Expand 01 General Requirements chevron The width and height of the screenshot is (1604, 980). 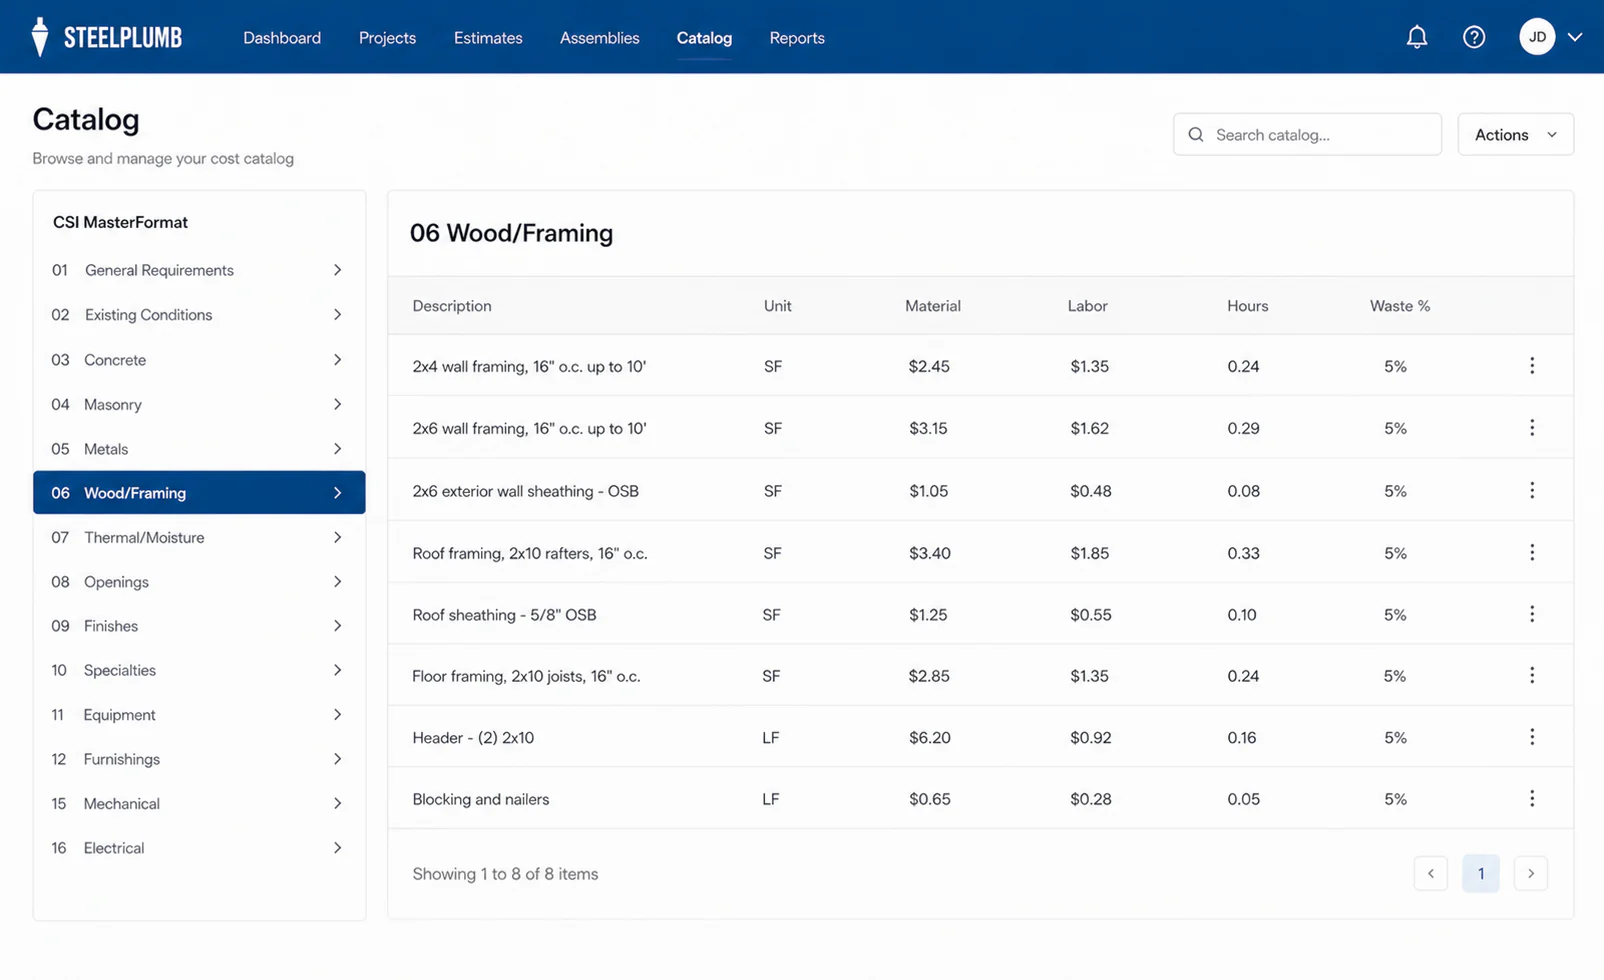coord(337,270)
